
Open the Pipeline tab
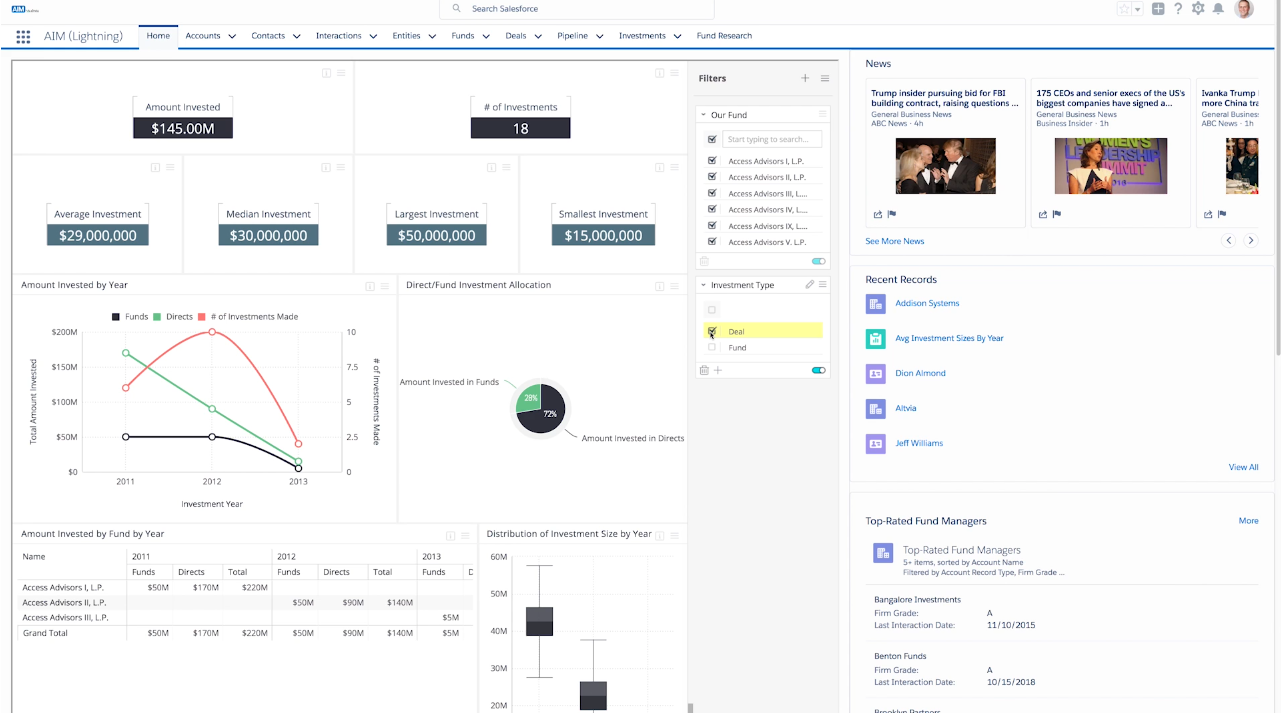572,36
